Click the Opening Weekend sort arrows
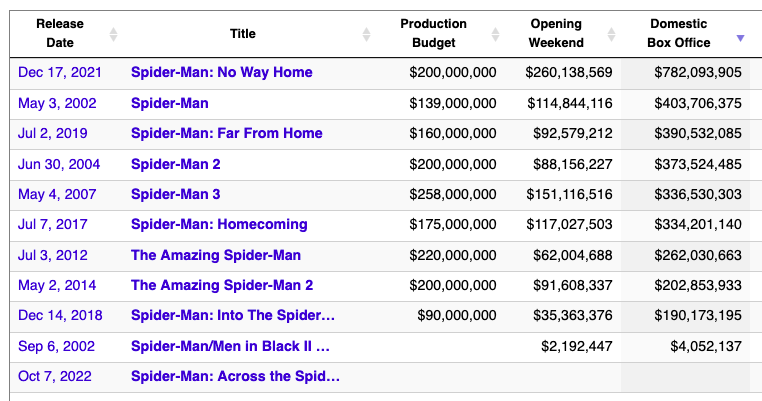Viewport: 762px width, 401px height. click(611, 34)
